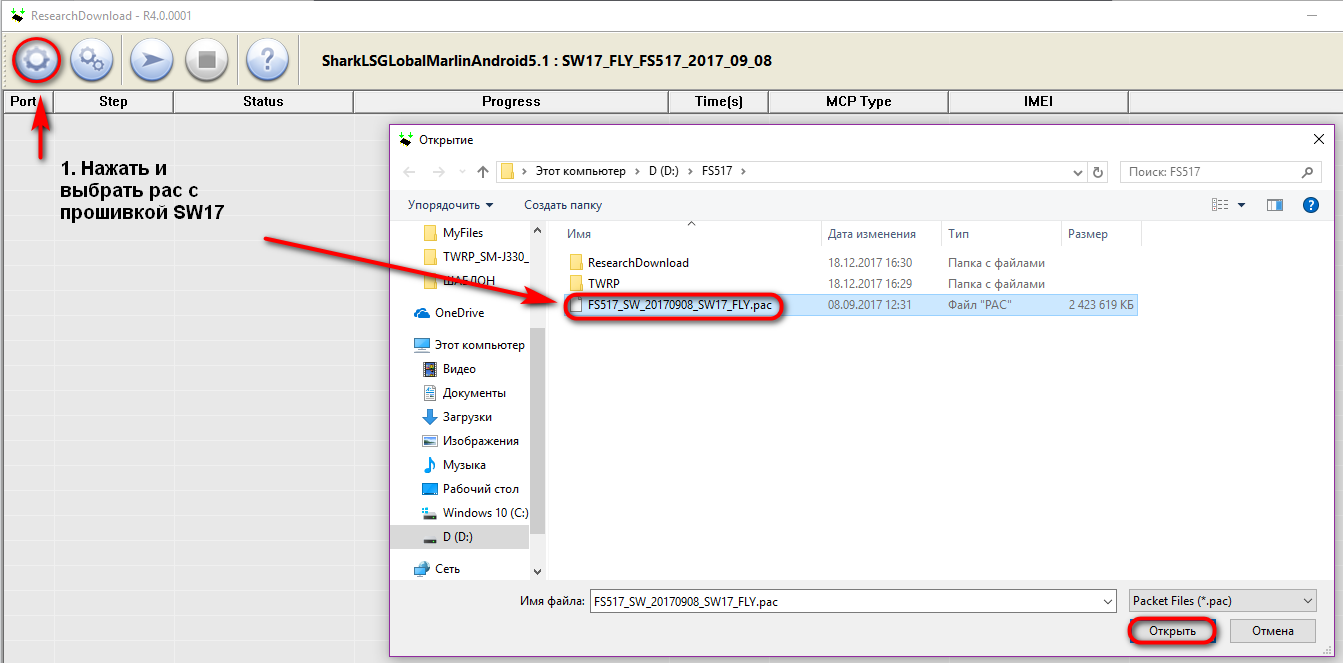
Task: Click the Time(s) column header
Action: 719,101
